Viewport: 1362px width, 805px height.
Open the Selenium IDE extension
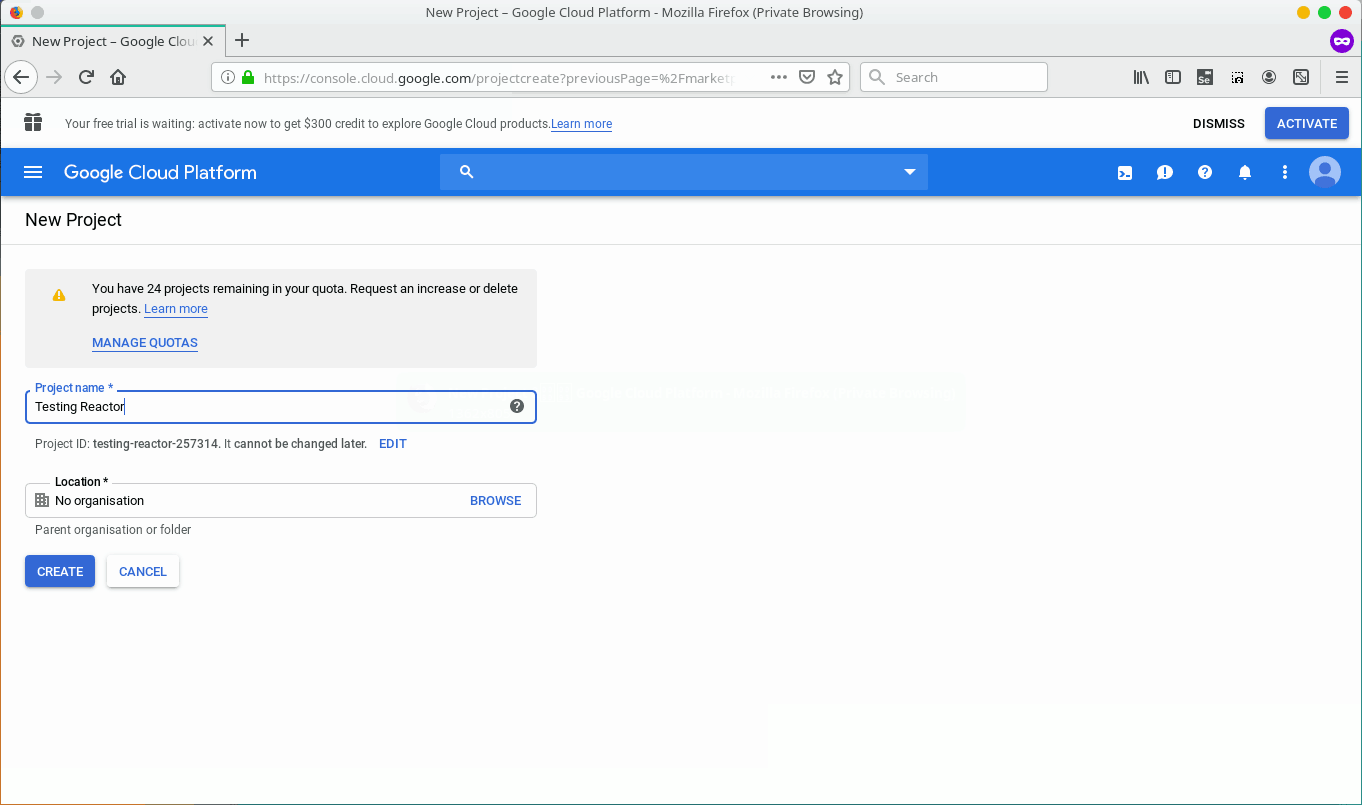(1205, 77)
